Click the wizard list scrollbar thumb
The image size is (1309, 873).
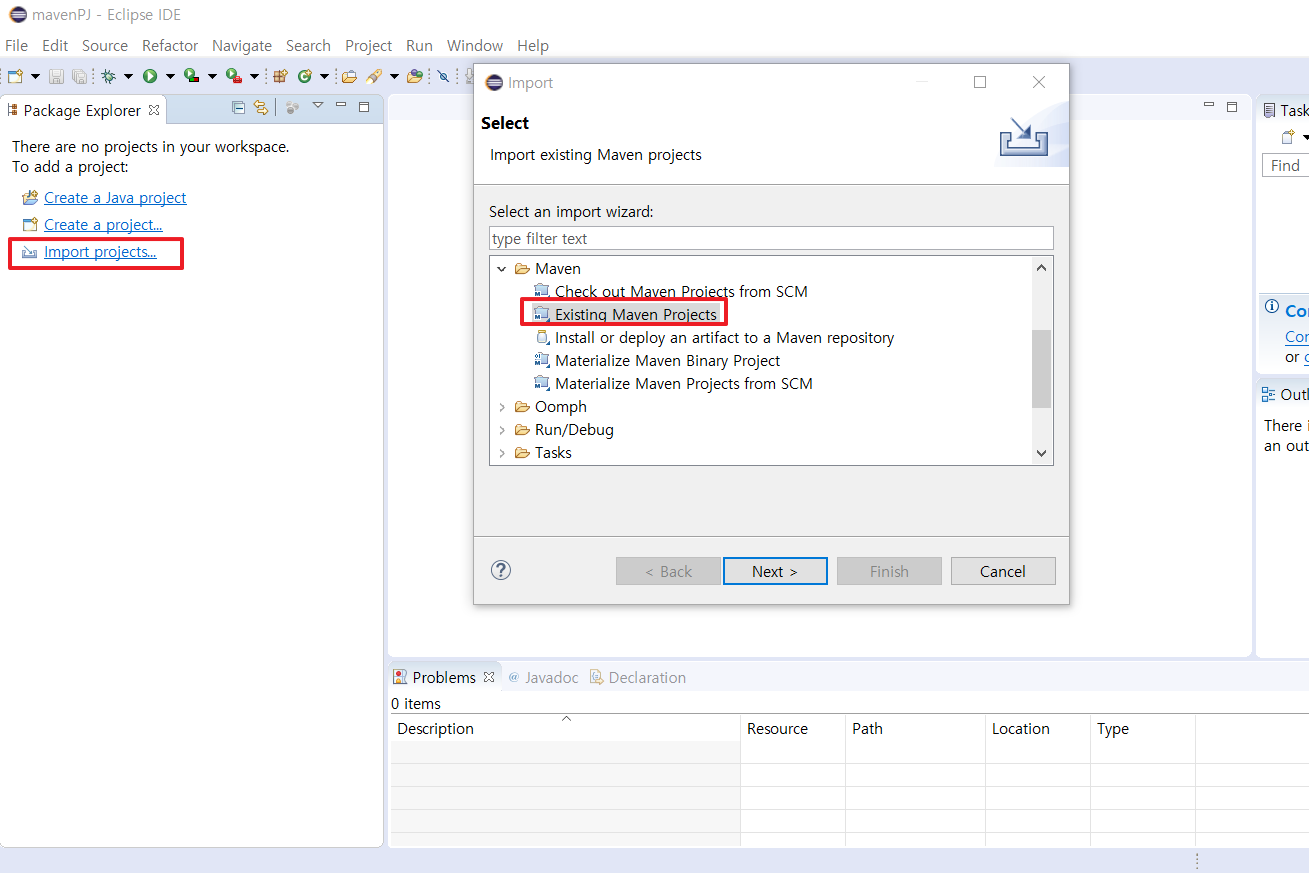(x=1042, y=369)
